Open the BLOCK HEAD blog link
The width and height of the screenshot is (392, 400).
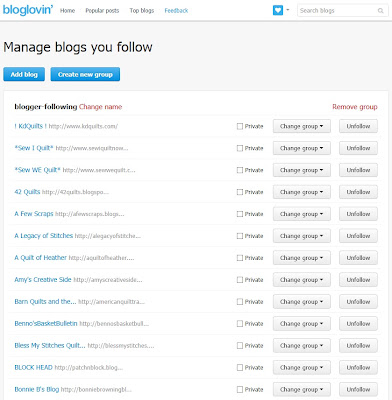[x=33, y=367]
